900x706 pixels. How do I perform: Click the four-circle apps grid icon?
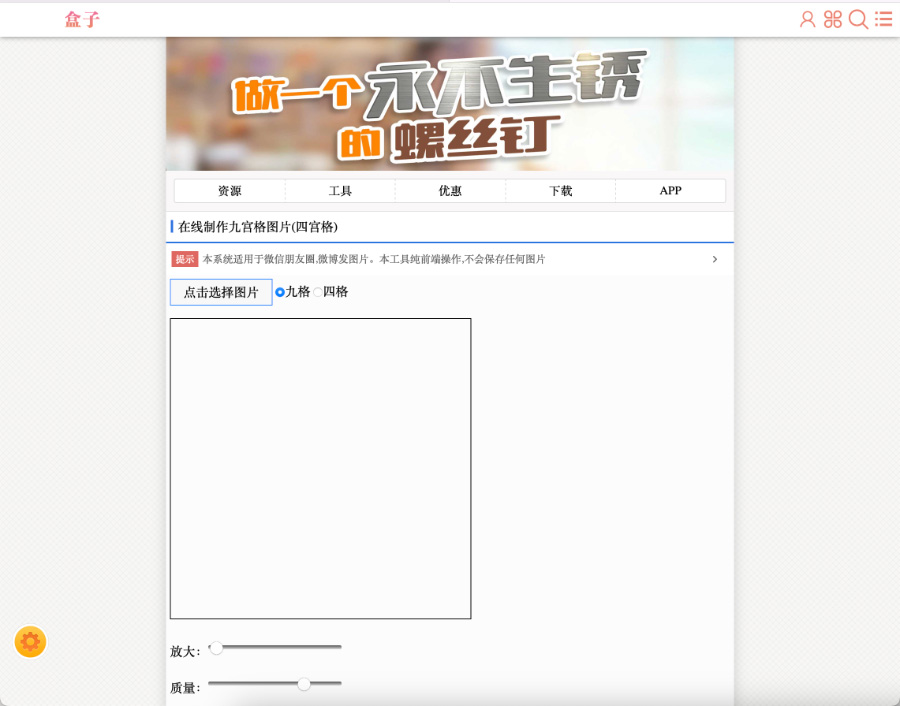pos(832,19)
